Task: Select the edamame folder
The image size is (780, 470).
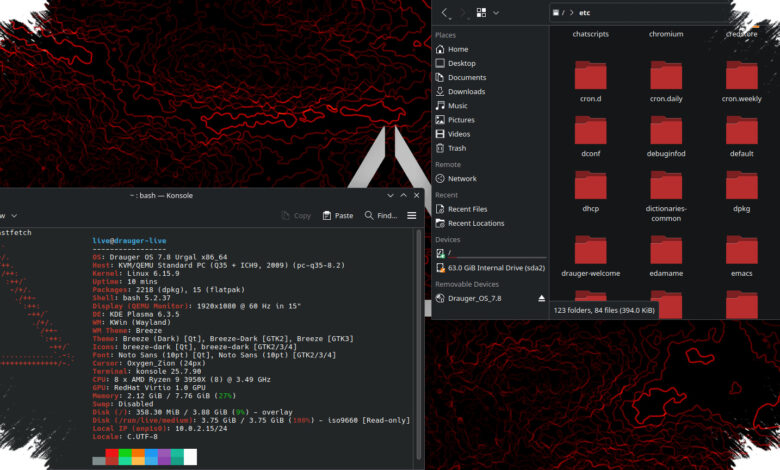Action: pyautogui.click(x=666, y=256)
